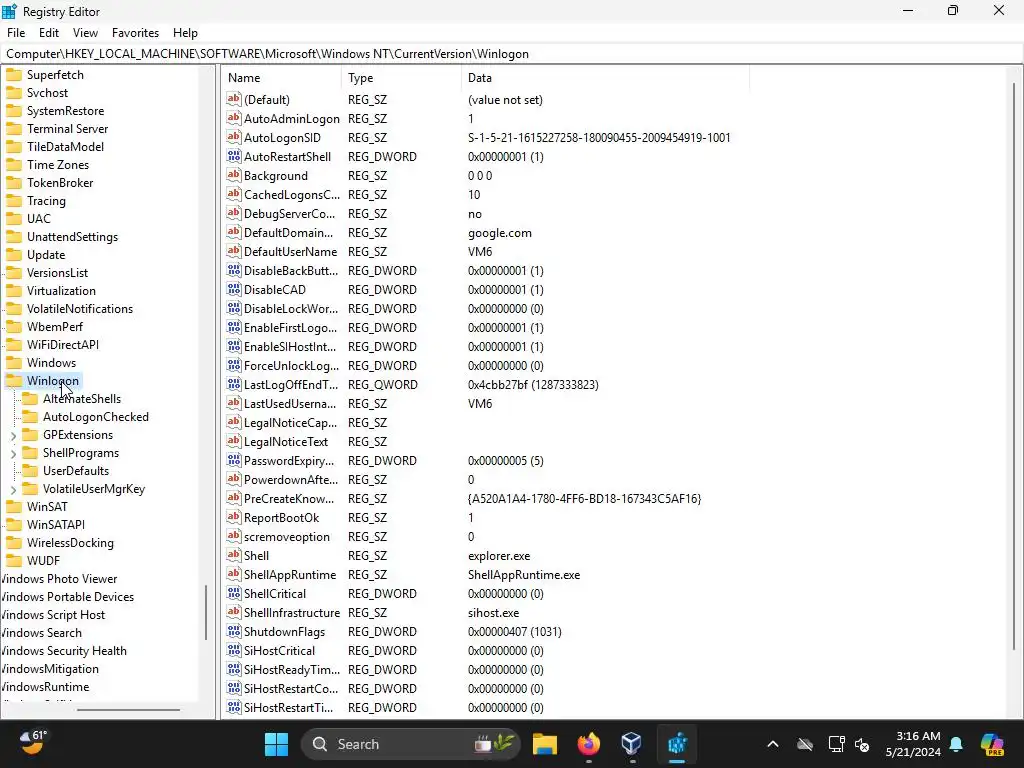Click the SiHostCritical value icon

click(233, 650)
